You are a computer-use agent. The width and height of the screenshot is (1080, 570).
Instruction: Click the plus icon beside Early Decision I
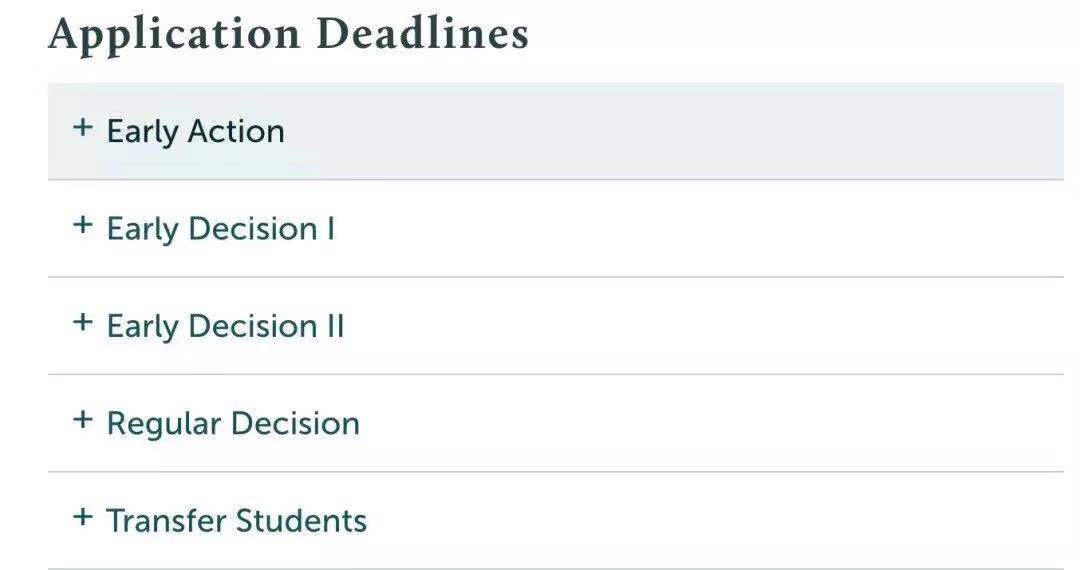83,225
